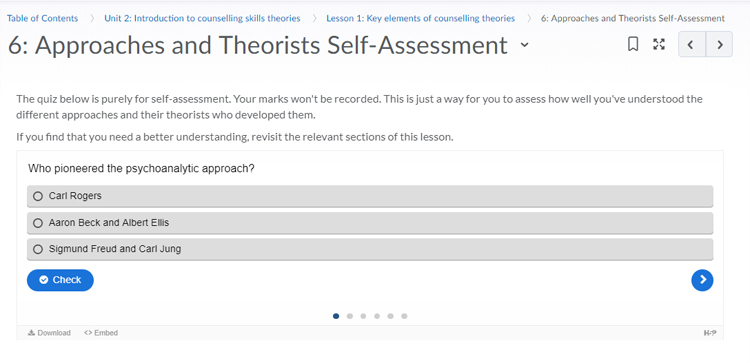Select the Carl Rogers answer option
This screenshot has width=750, height=363.
click(x=370, y=196)
